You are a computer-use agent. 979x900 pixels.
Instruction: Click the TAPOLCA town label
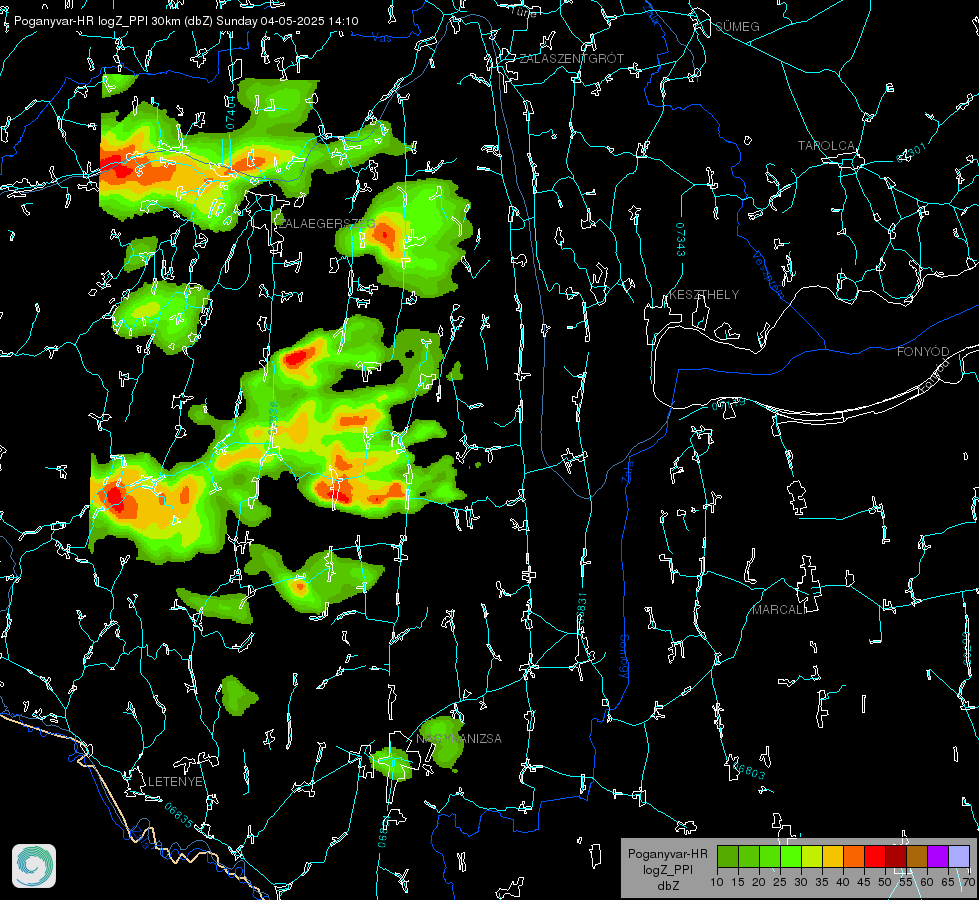tap(826, 146)
